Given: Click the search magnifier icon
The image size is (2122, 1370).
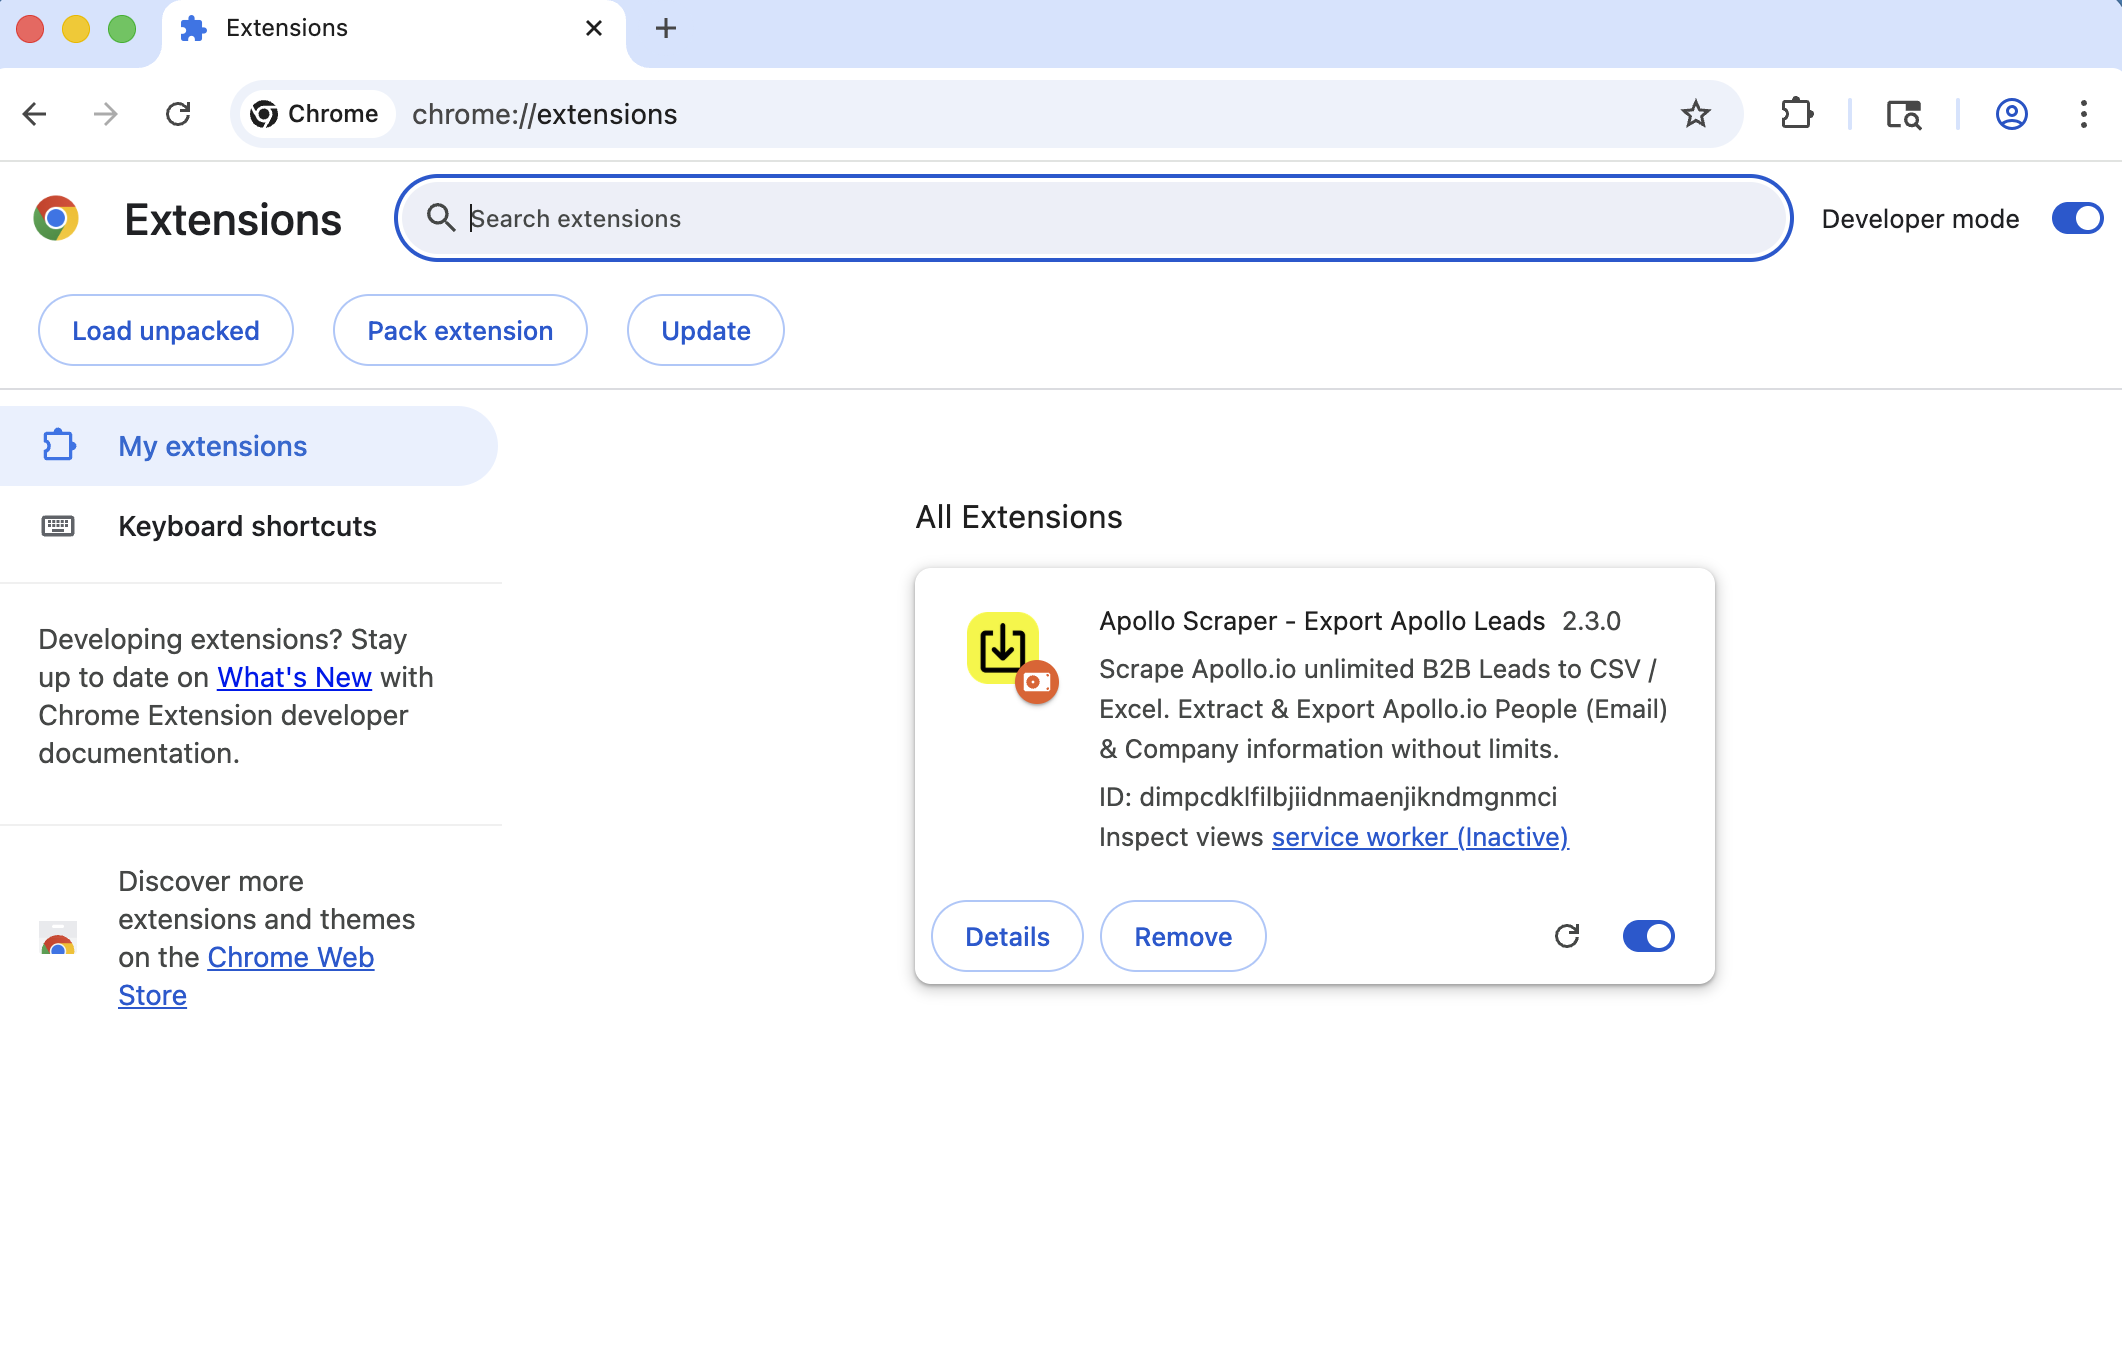Looking at the screenshot, I should 440,217.
